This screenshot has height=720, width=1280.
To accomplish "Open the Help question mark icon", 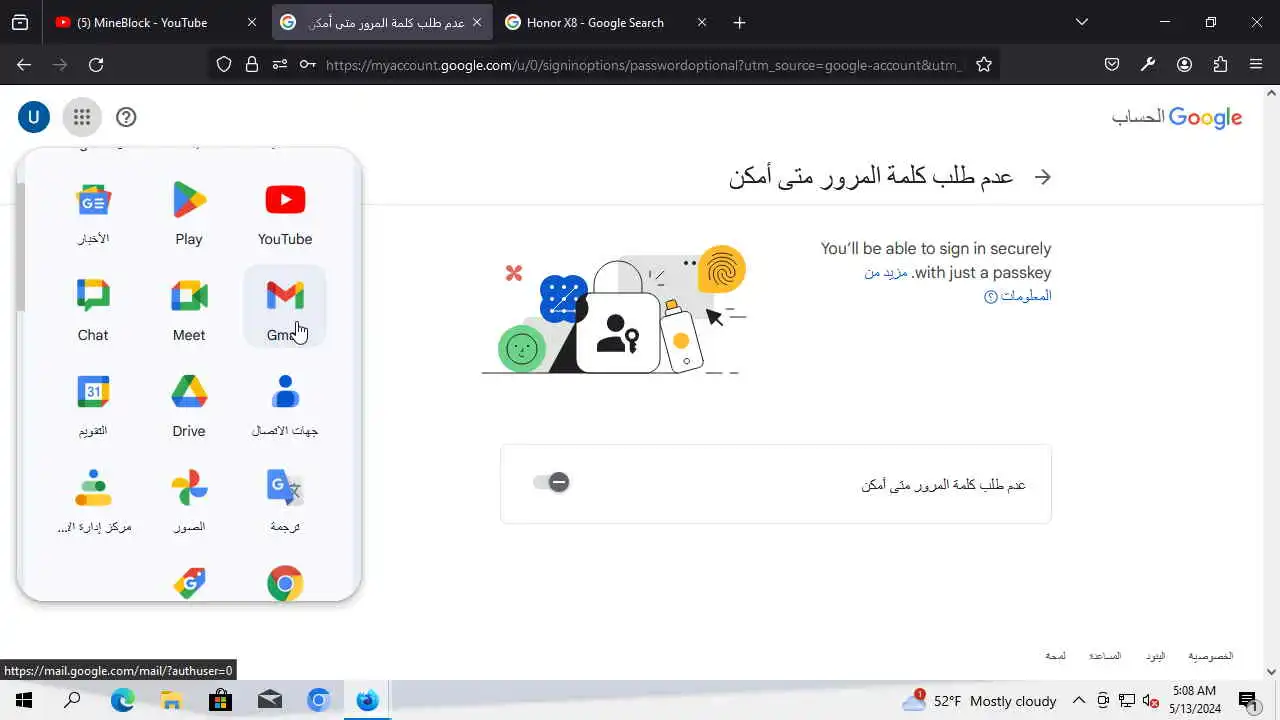I will [126, 117].
